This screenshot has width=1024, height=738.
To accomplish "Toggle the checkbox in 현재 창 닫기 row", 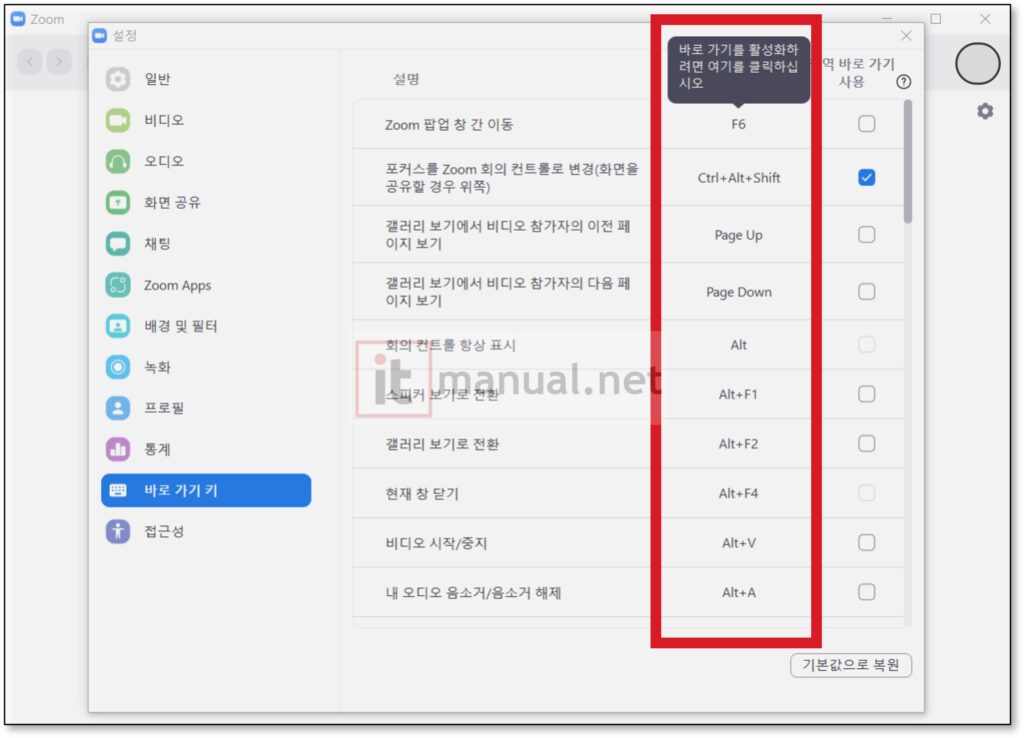I will (x=867, y=493).
